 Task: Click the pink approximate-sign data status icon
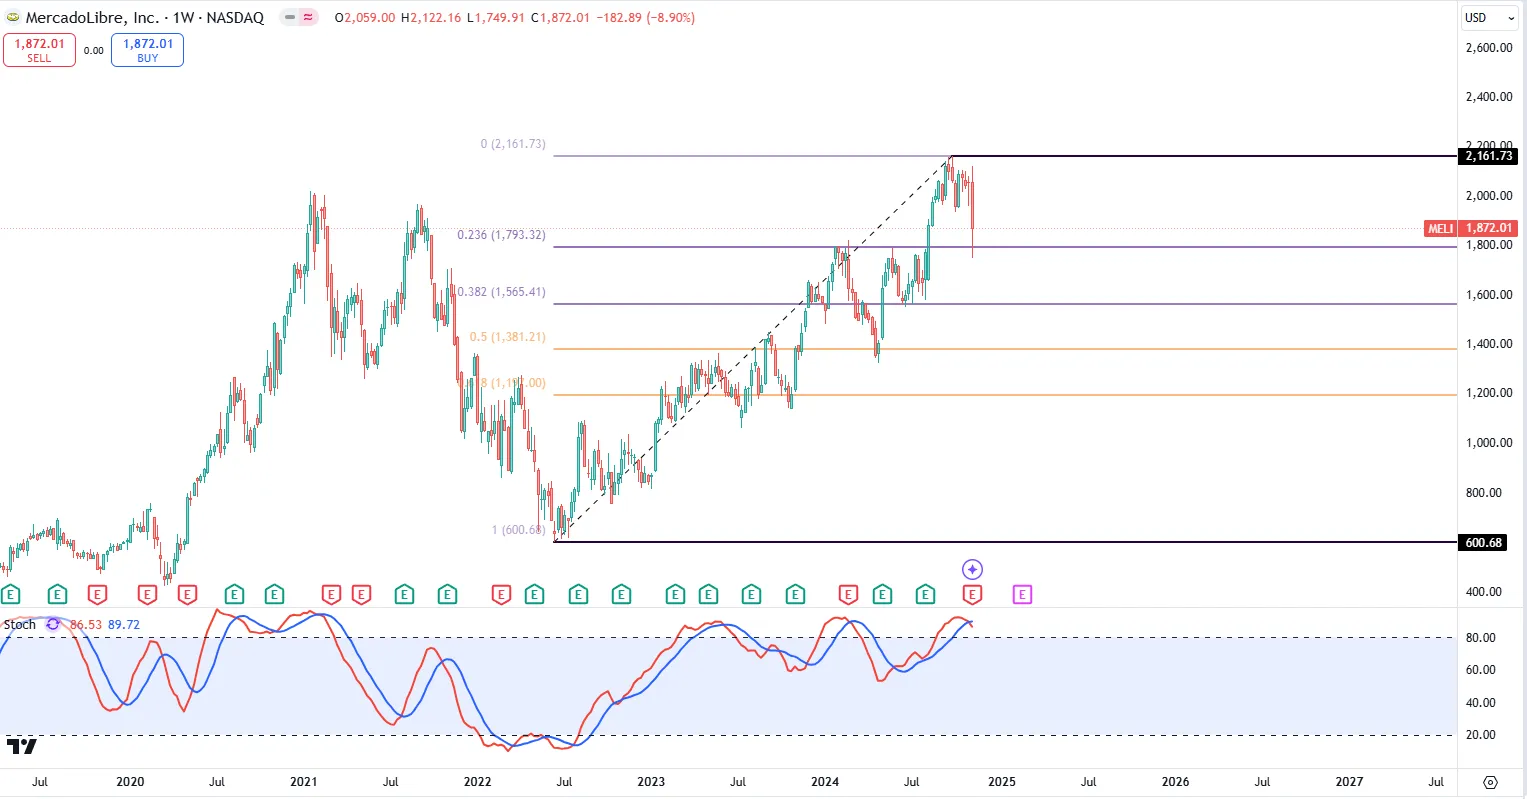308,18
